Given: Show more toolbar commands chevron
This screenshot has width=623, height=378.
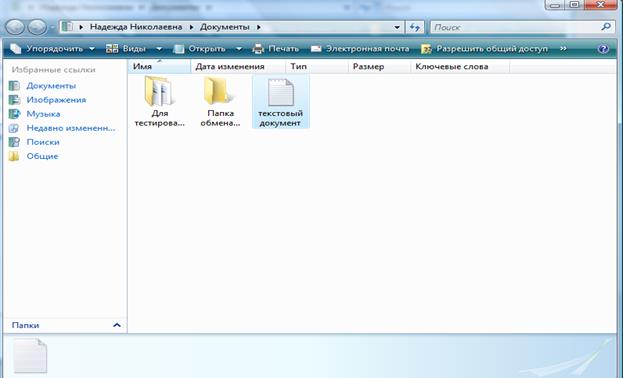Looking at the screenshot, I should pyautogui.click(x=563, y=48).
